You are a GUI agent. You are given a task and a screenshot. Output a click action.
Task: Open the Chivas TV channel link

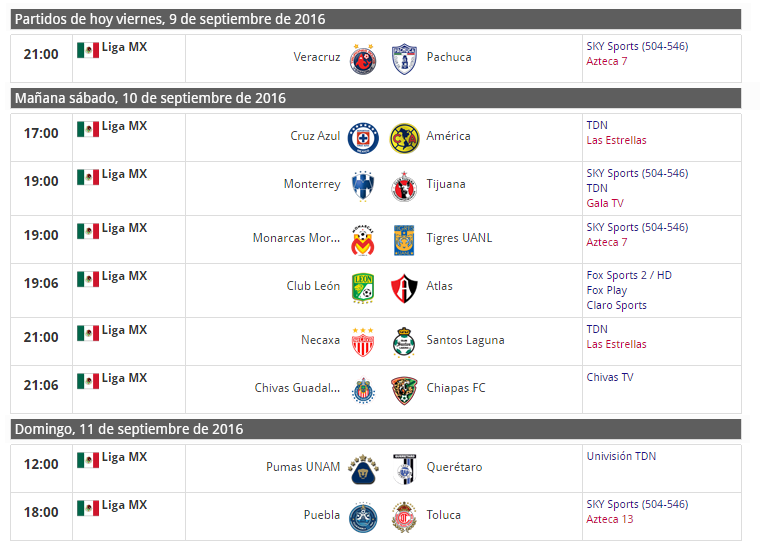click(610, 377)
